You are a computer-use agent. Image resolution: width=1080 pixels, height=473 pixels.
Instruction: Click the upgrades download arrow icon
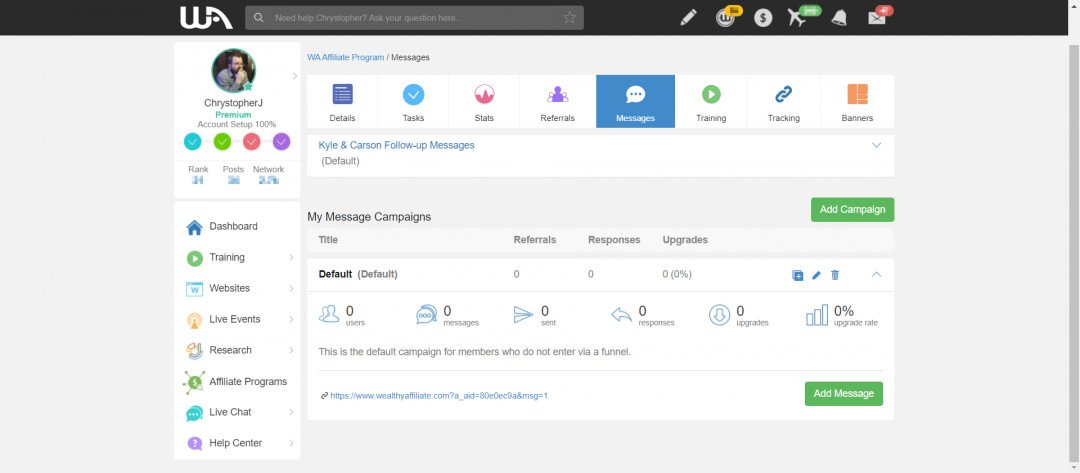tap(719, 315)
